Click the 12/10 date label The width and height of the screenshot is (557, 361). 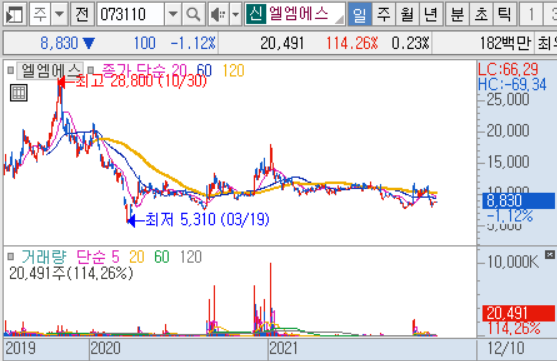click(x=506, y=349)
